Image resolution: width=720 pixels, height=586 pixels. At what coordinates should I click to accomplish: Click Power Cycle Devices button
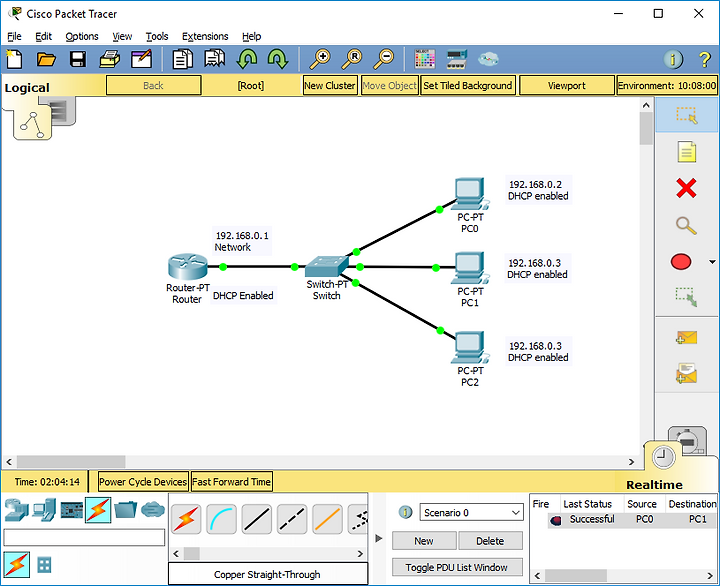[143, 482]
